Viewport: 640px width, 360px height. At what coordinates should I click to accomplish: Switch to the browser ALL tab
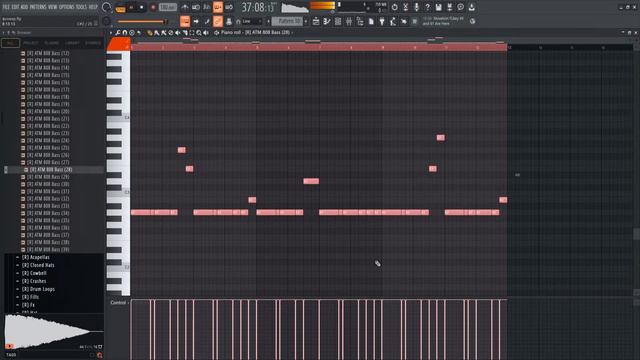pyautogui.click(x=10, y=43)
